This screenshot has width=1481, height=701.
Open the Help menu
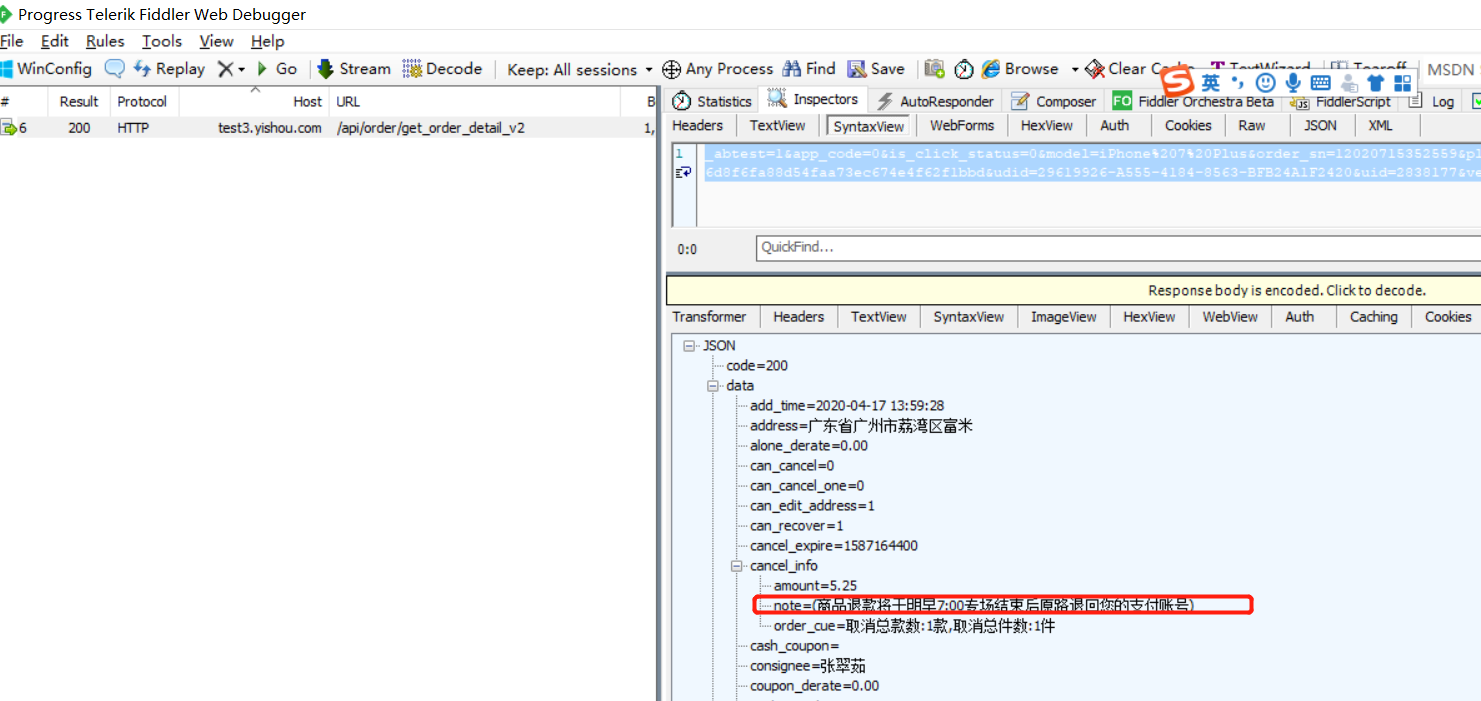click(x=268, y=41)
